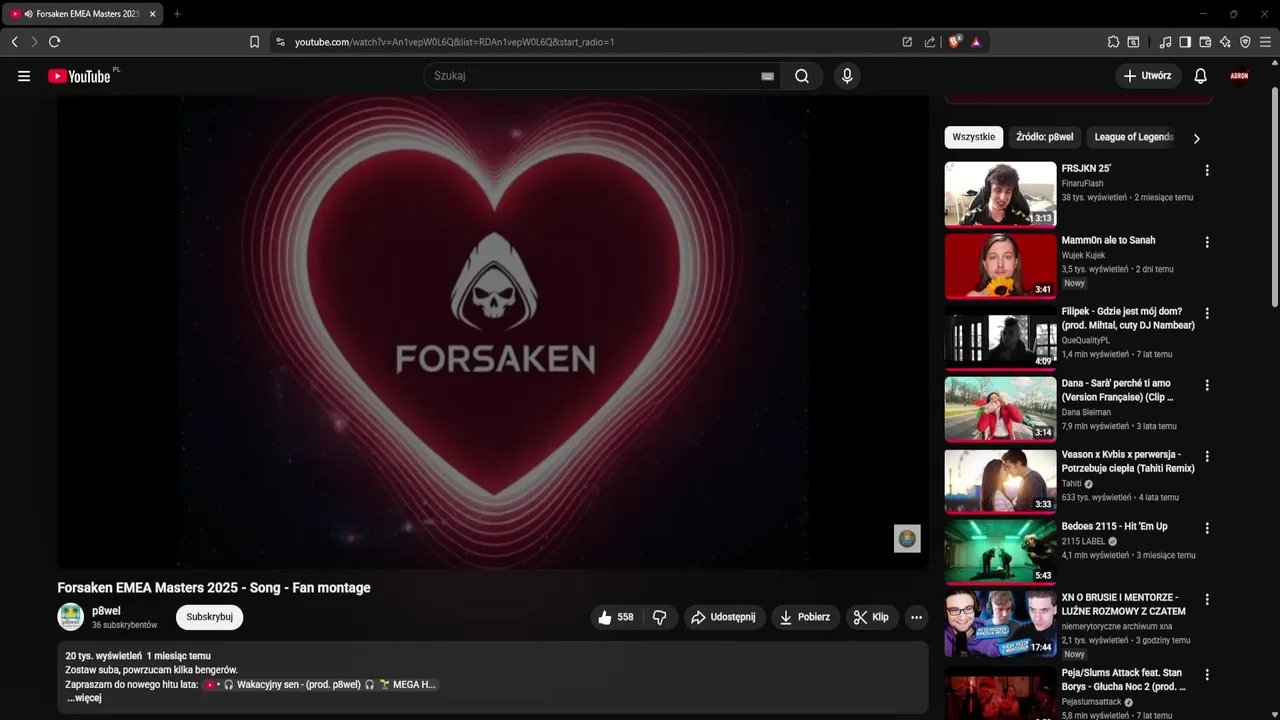Click the video player heart FORSAKEN frame
The image size is (1280, 720).
pos(493,332)
